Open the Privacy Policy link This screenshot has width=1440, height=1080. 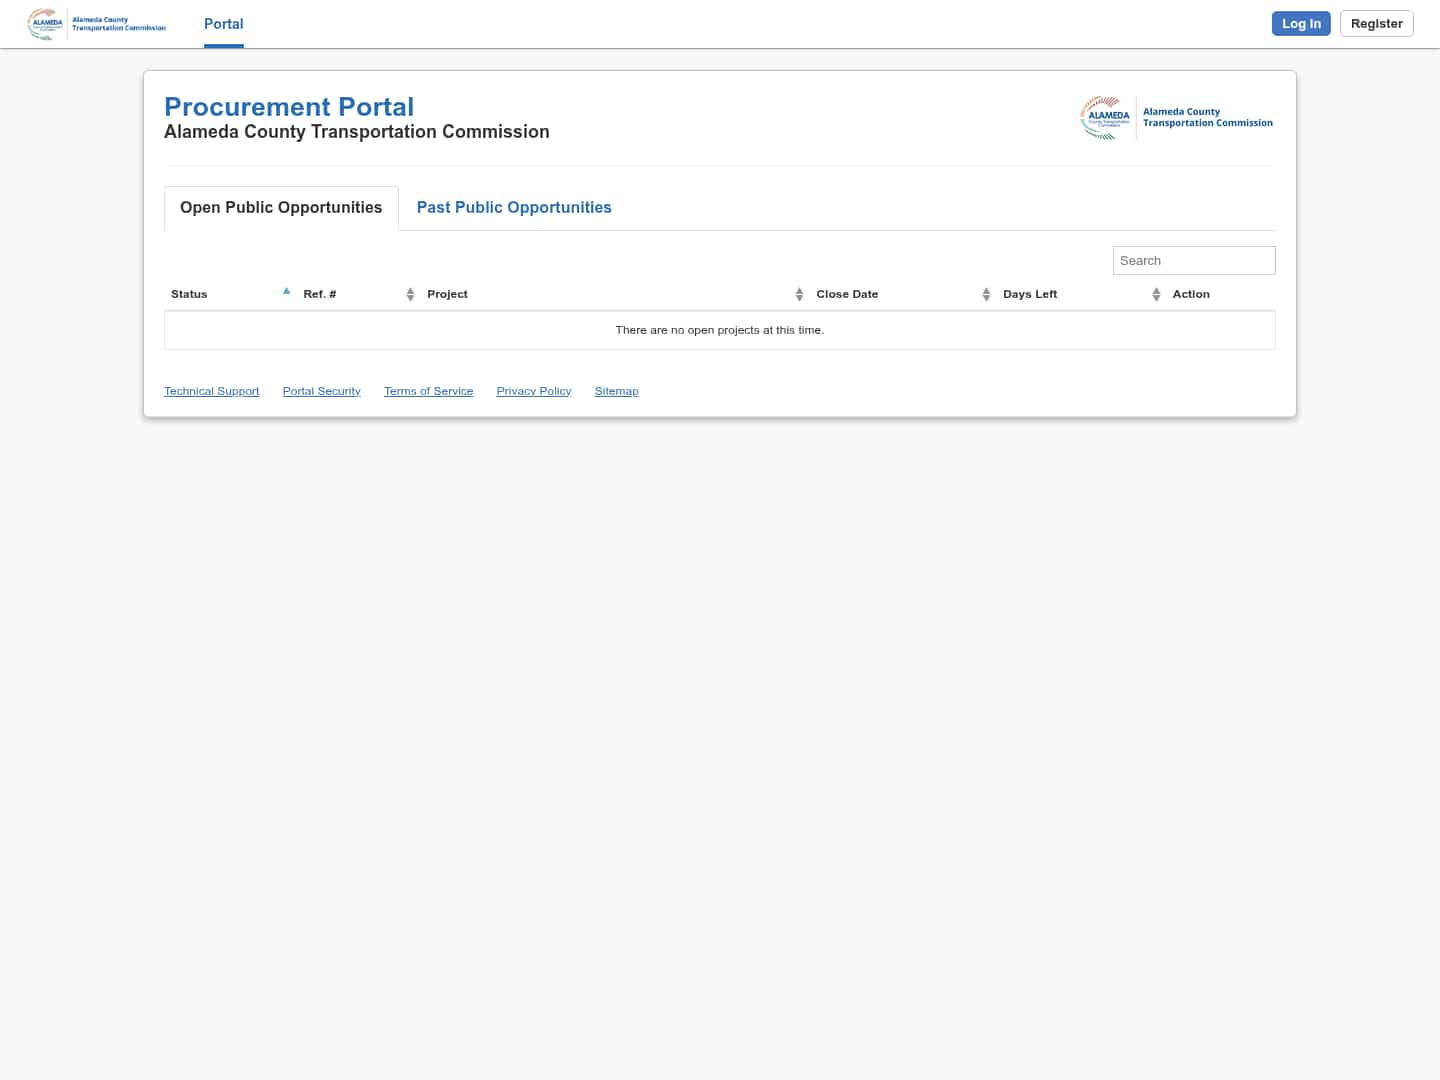(534, 391)
